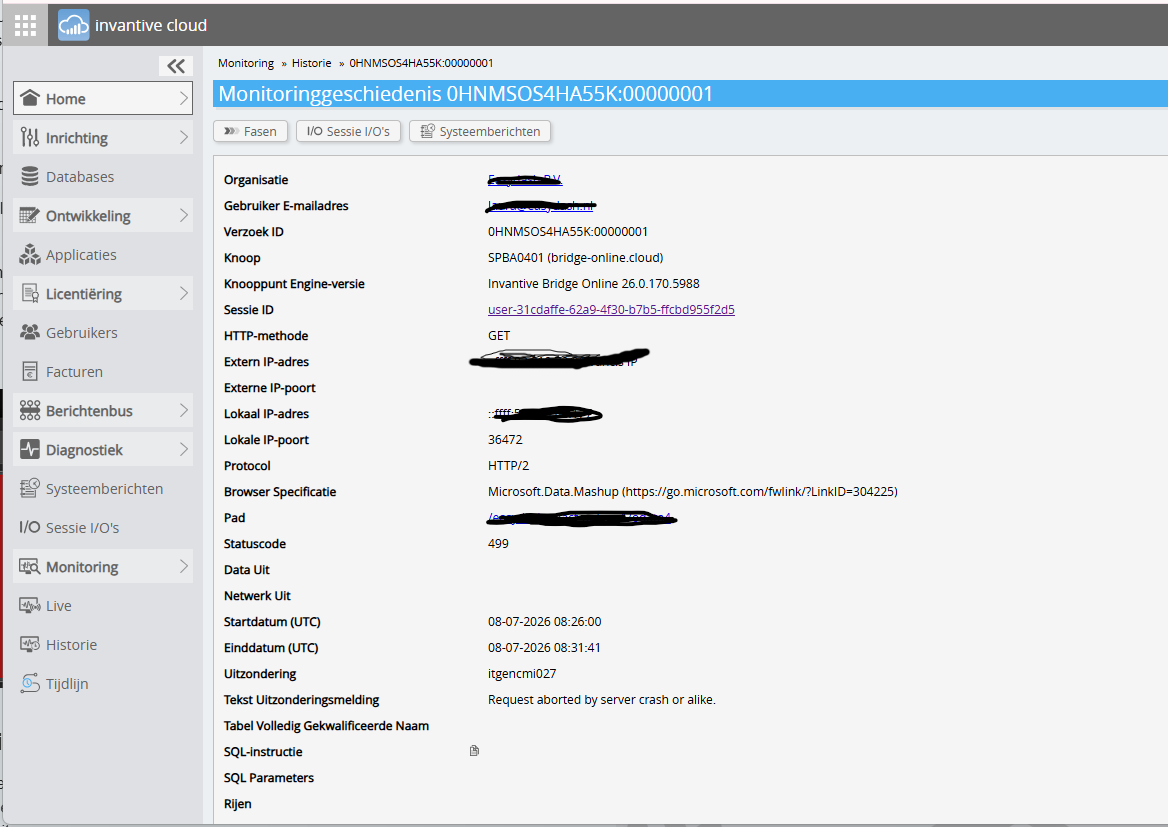This screenshot has height=827, width=1168.
Task: Click the sidebar I/O icon
Action: click(x=30, y=527)
